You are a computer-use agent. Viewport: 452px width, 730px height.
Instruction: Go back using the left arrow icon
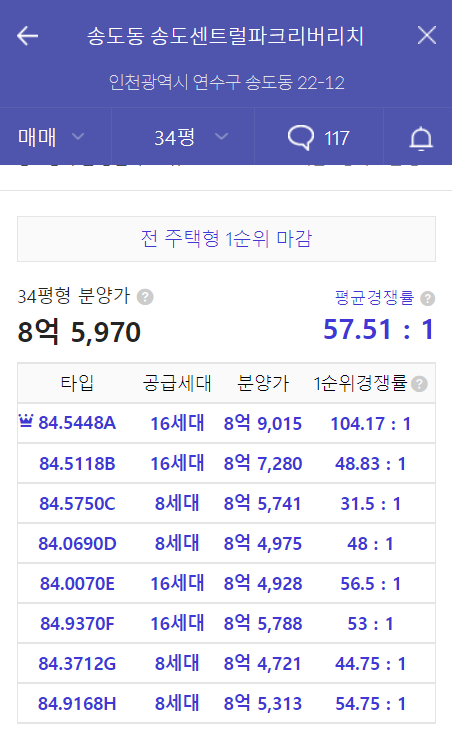click(x=27, y=36)
